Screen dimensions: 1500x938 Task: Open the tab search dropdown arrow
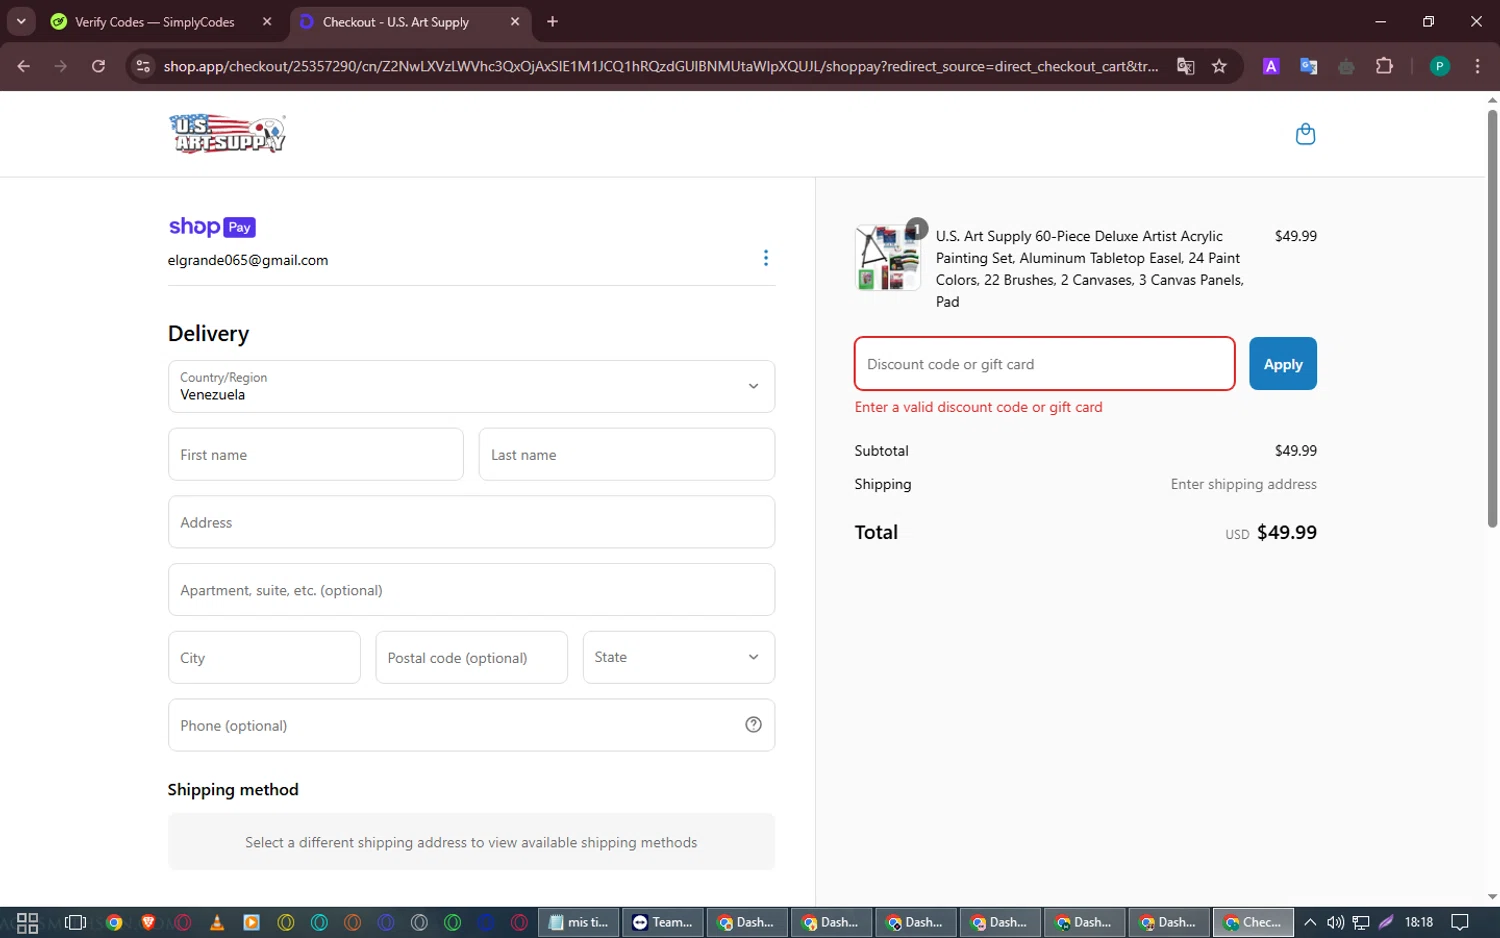click(21, 21)
